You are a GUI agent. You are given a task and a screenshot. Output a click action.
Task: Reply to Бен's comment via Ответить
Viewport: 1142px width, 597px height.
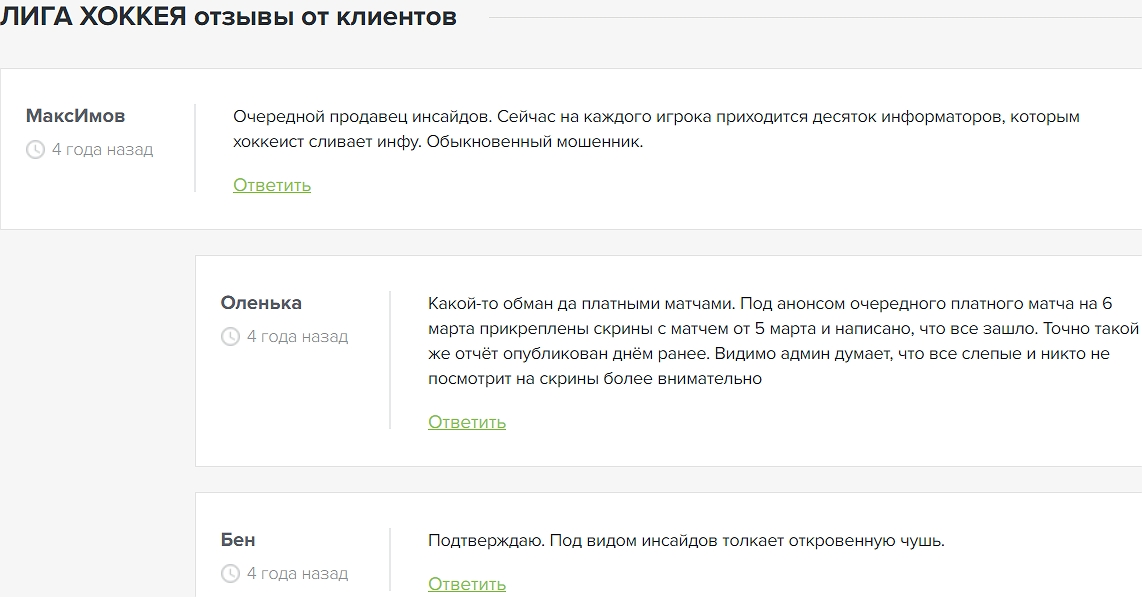tap(467, 584)
